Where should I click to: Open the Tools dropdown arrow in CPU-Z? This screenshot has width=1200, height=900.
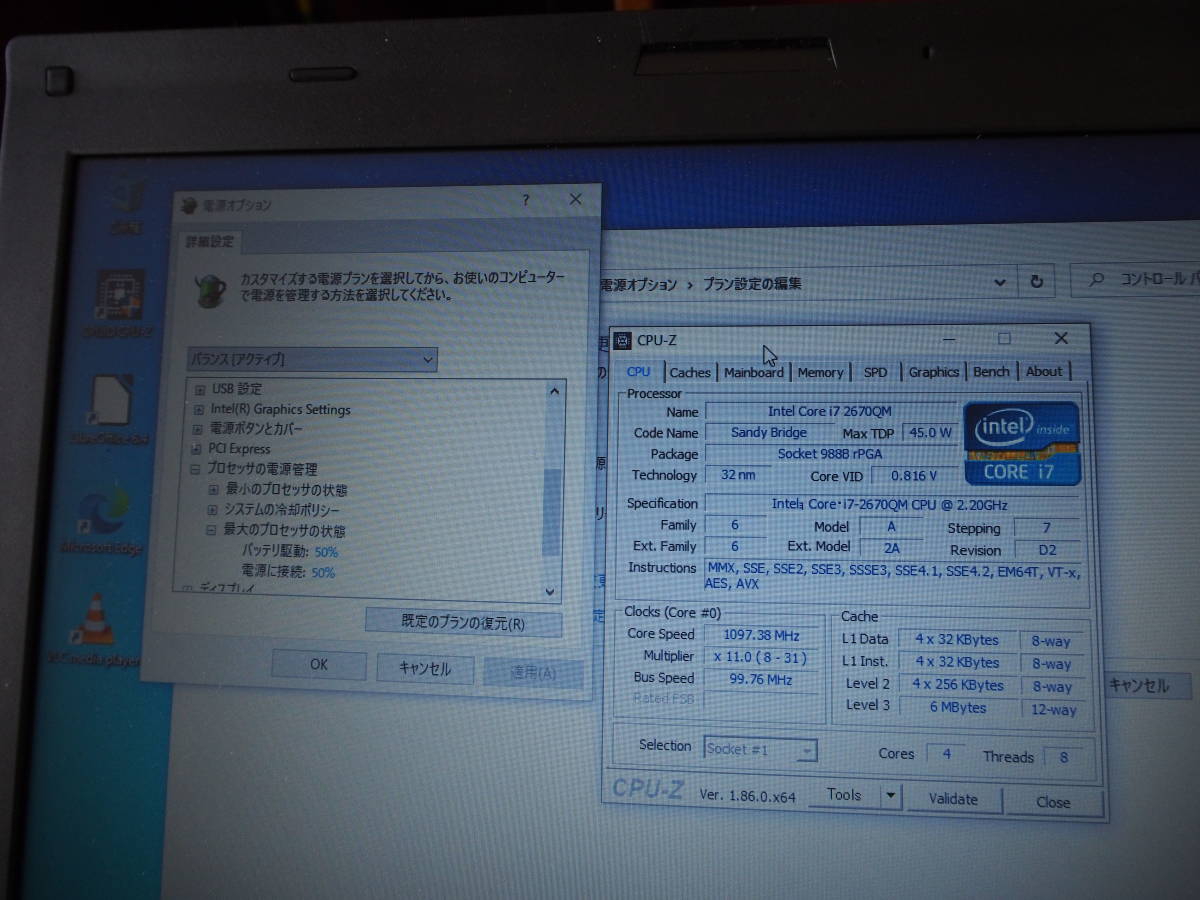pos(891,796)
